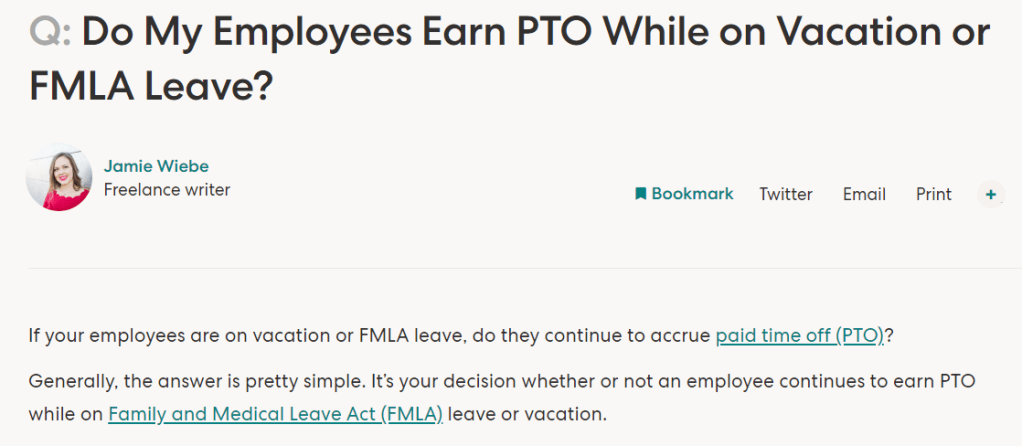Viewport: 1022px width, 446px height.
Task: Open the paid time off (PTO) link
Action: (800, 336)
